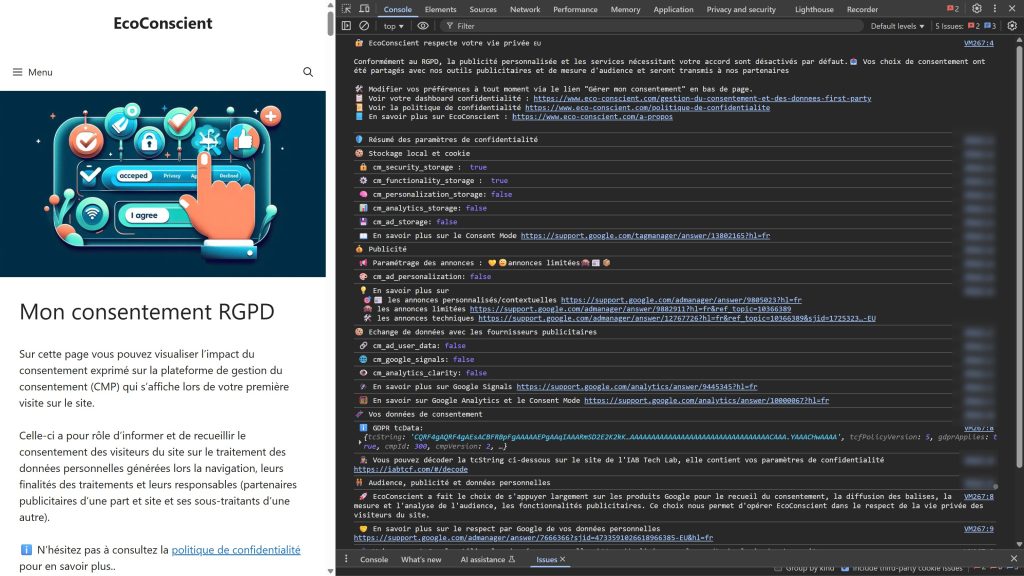
Task: Open source link VM267:9
Action: click(978, 529)
